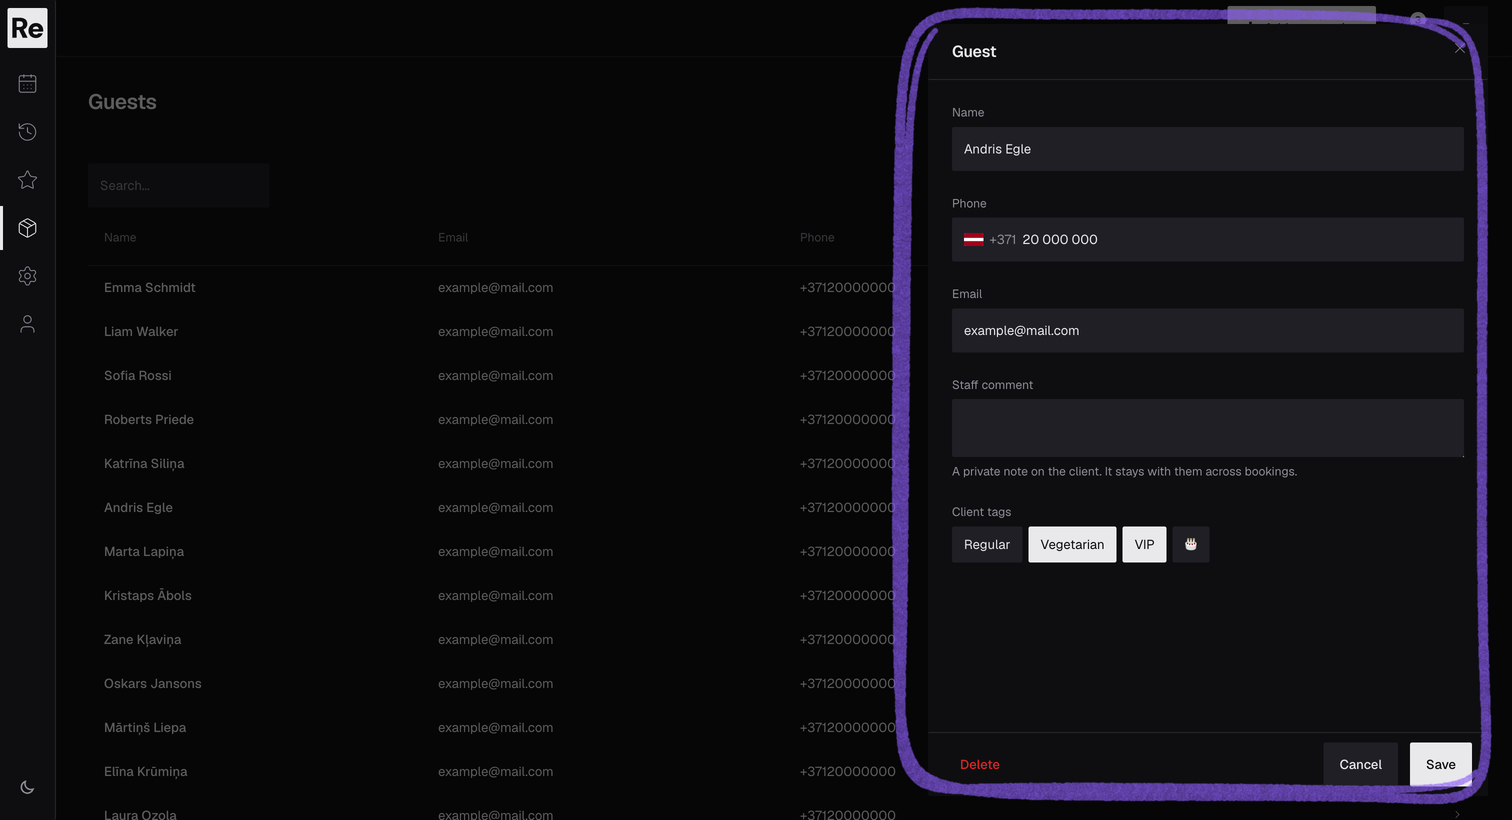
Task: Click the Name column header
Action: pyautogui.click(x=120, y=238)
